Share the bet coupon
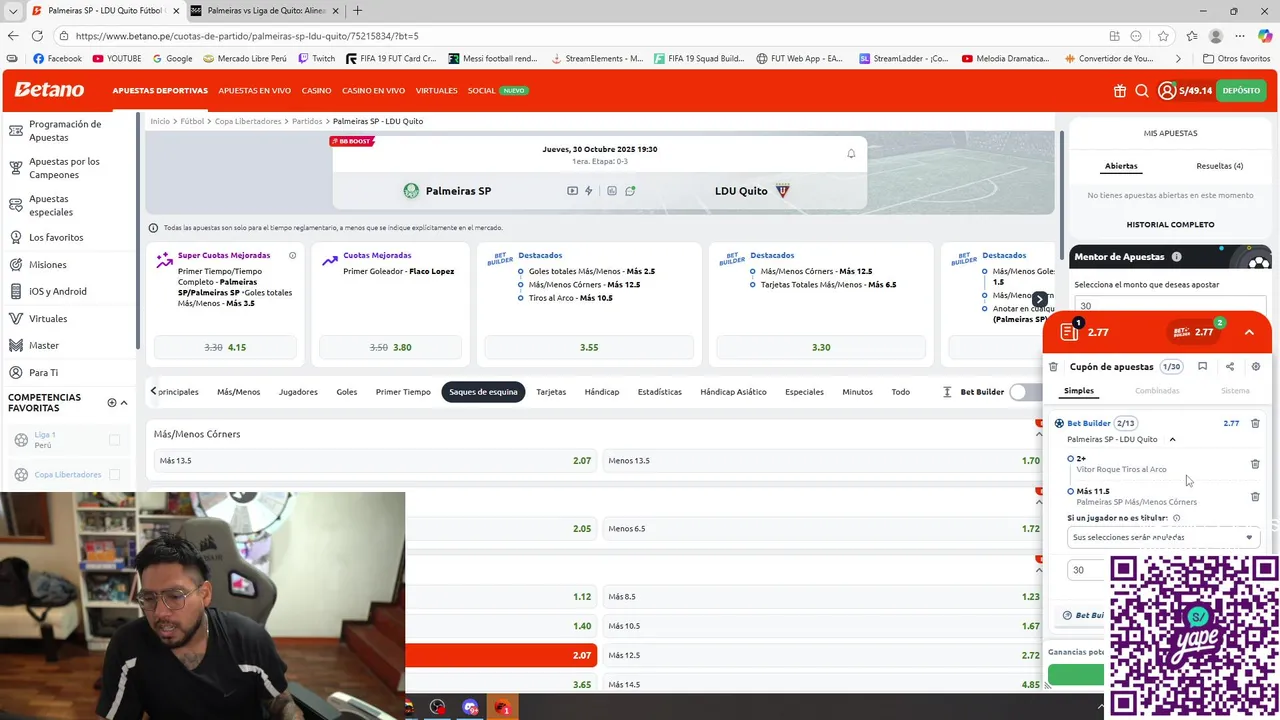 [1229, 367]
